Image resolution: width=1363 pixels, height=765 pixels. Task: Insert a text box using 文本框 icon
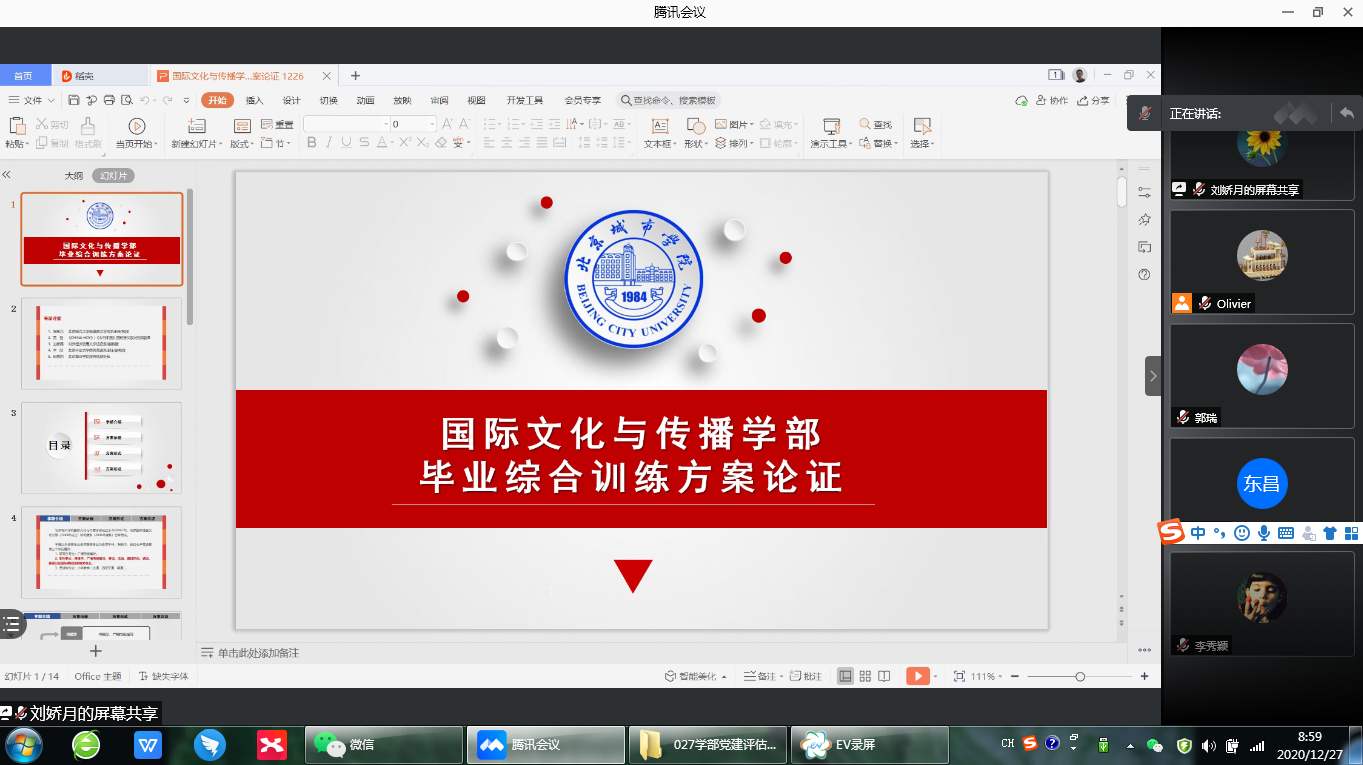(659, 126)
